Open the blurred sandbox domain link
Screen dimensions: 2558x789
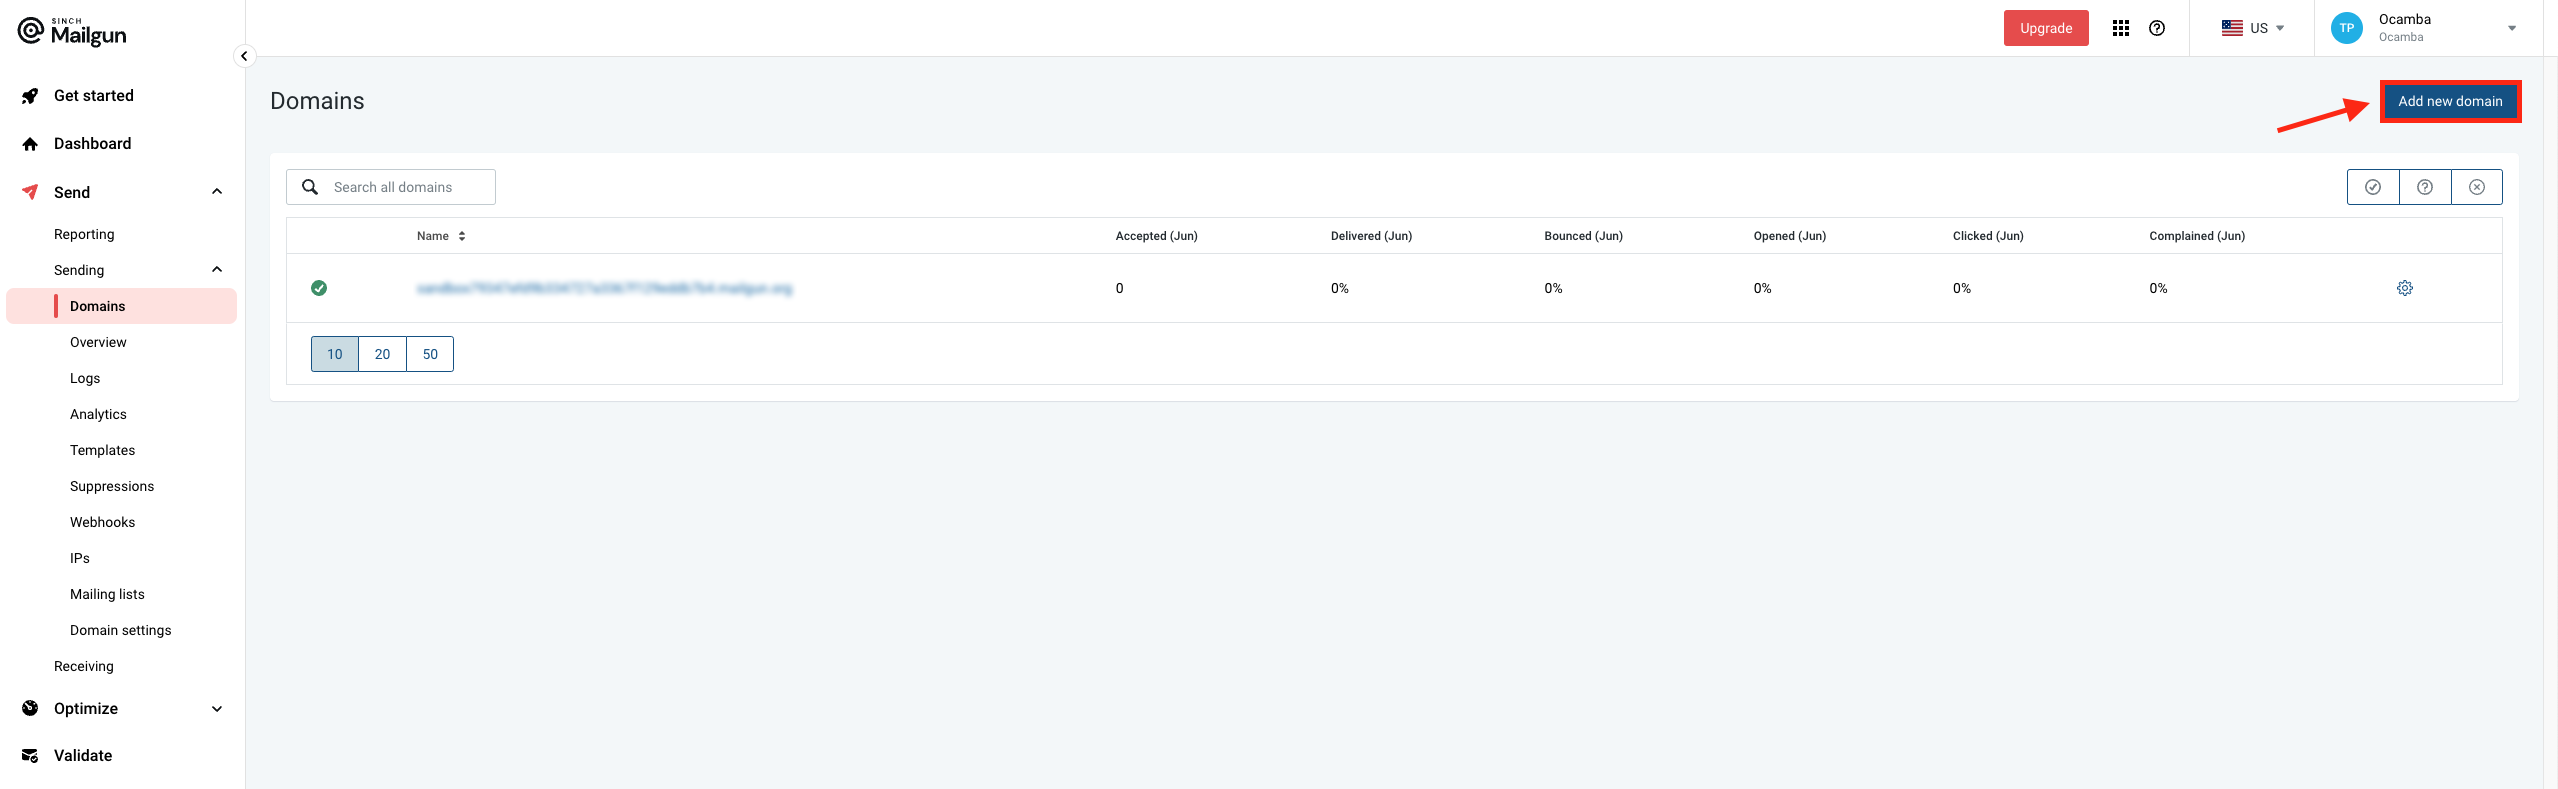[604, 288]
